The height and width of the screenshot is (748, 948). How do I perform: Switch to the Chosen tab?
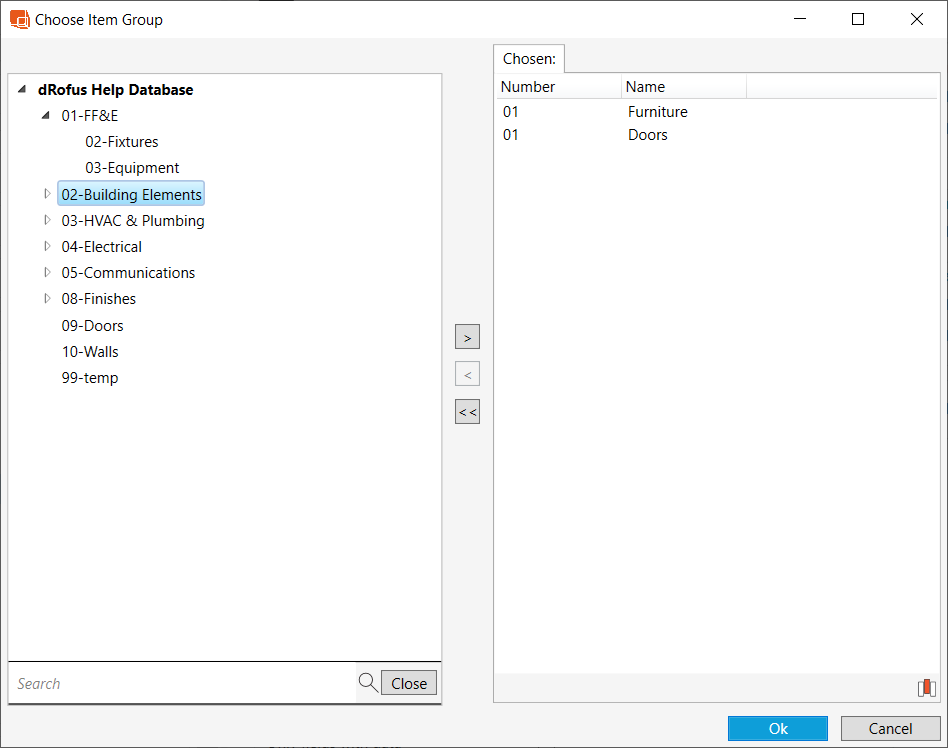[529, 59]
